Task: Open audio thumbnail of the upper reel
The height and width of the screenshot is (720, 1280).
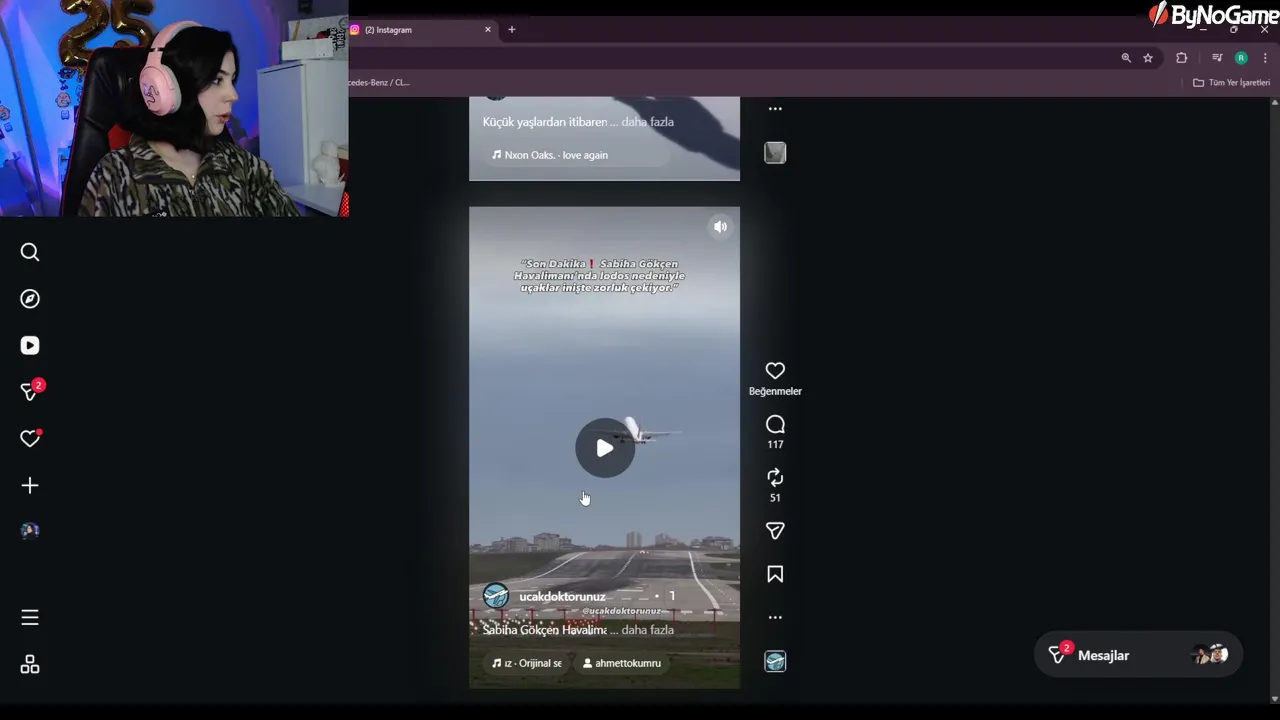Action: click(x=775, y=152)
